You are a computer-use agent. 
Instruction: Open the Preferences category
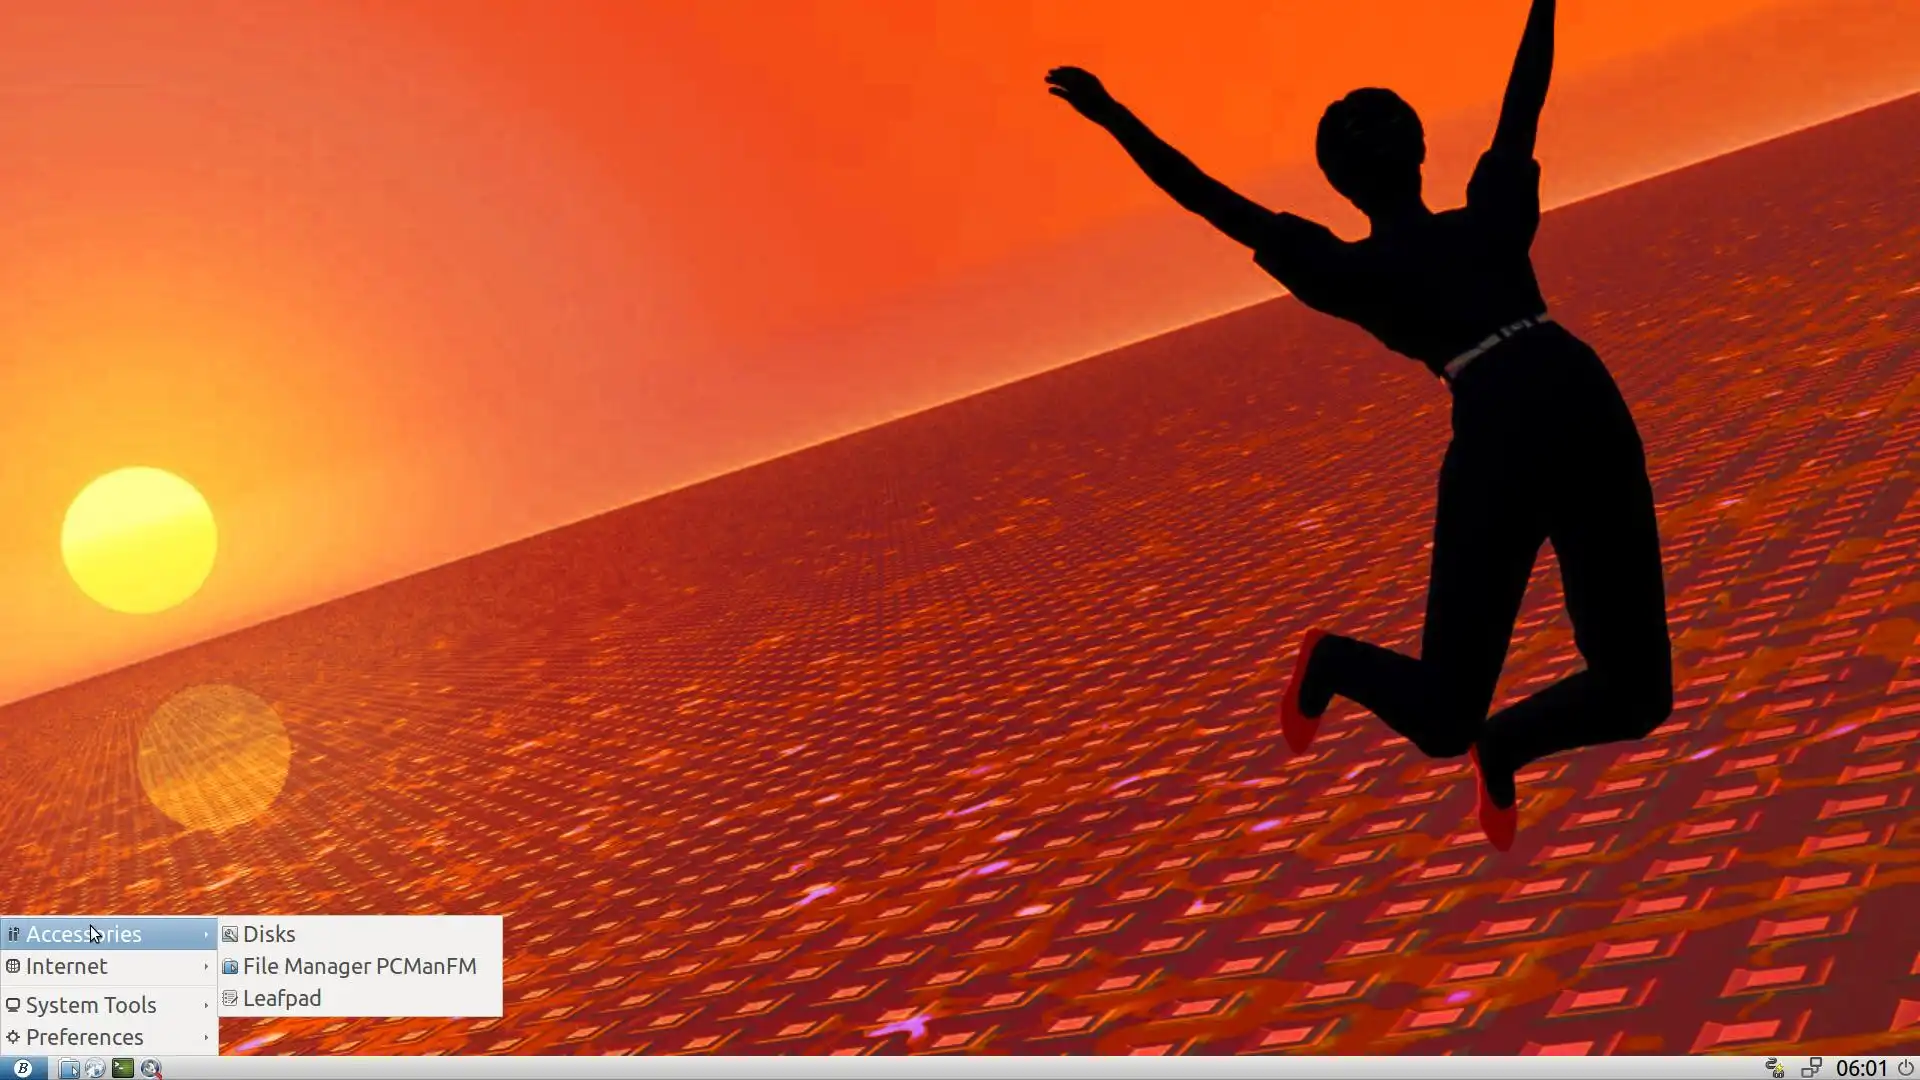click(x=85, y=1037)
